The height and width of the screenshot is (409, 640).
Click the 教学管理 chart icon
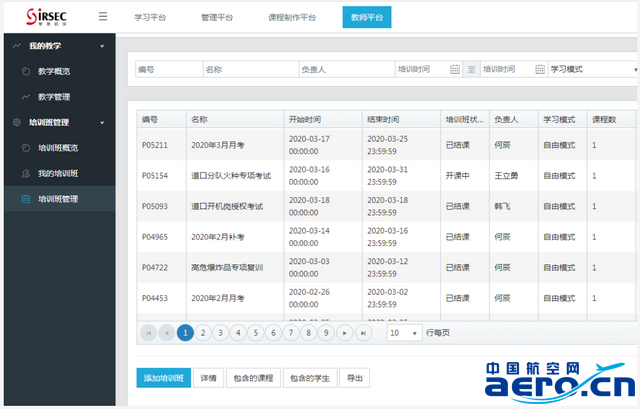point(26,97)
